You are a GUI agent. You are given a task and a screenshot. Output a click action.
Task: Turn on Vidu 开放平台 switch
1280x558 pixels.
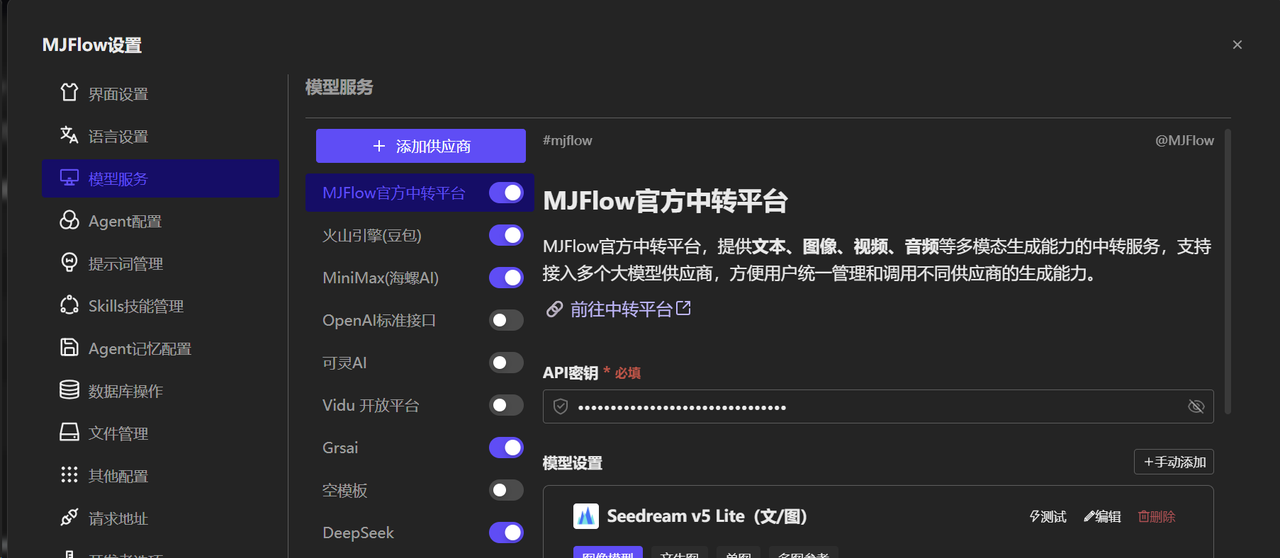click(506, 405)
